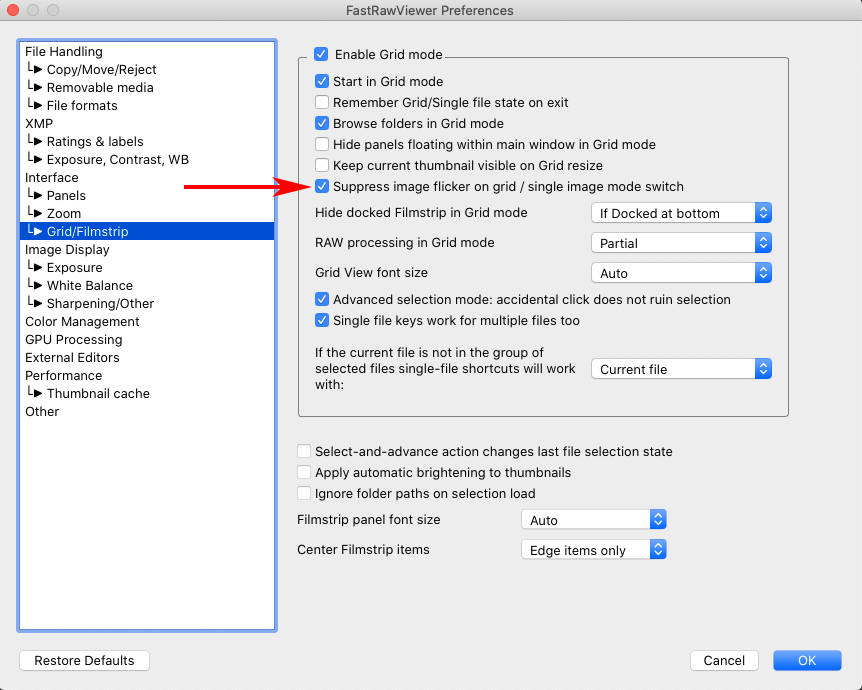Open the Grid View font size dropdown
862x690 pixels.
point(681,273)
